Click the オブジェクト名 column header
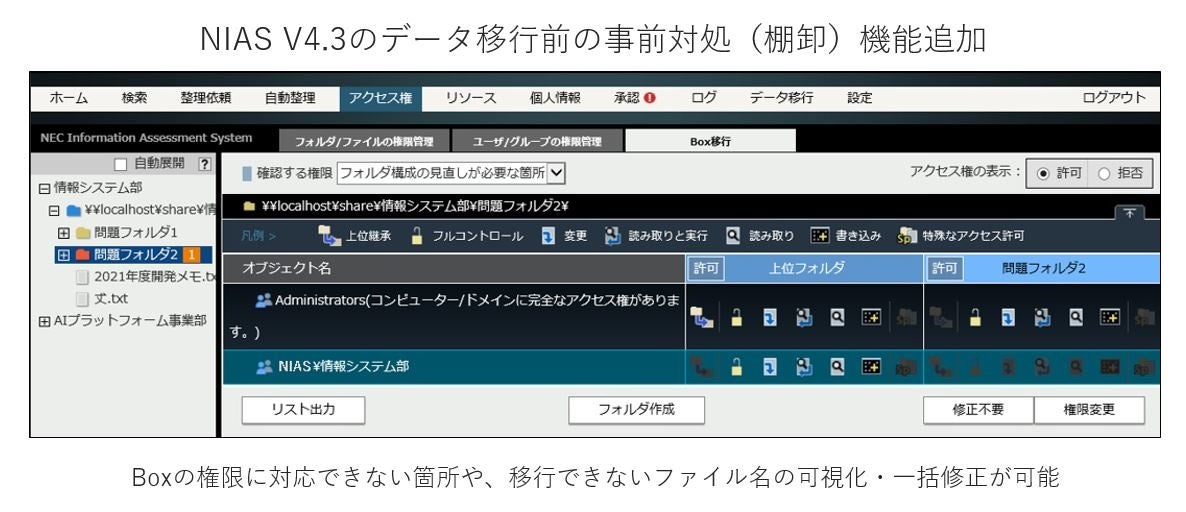The height and width of the screenshot is (512, 1186). click(x=453, y=268)
